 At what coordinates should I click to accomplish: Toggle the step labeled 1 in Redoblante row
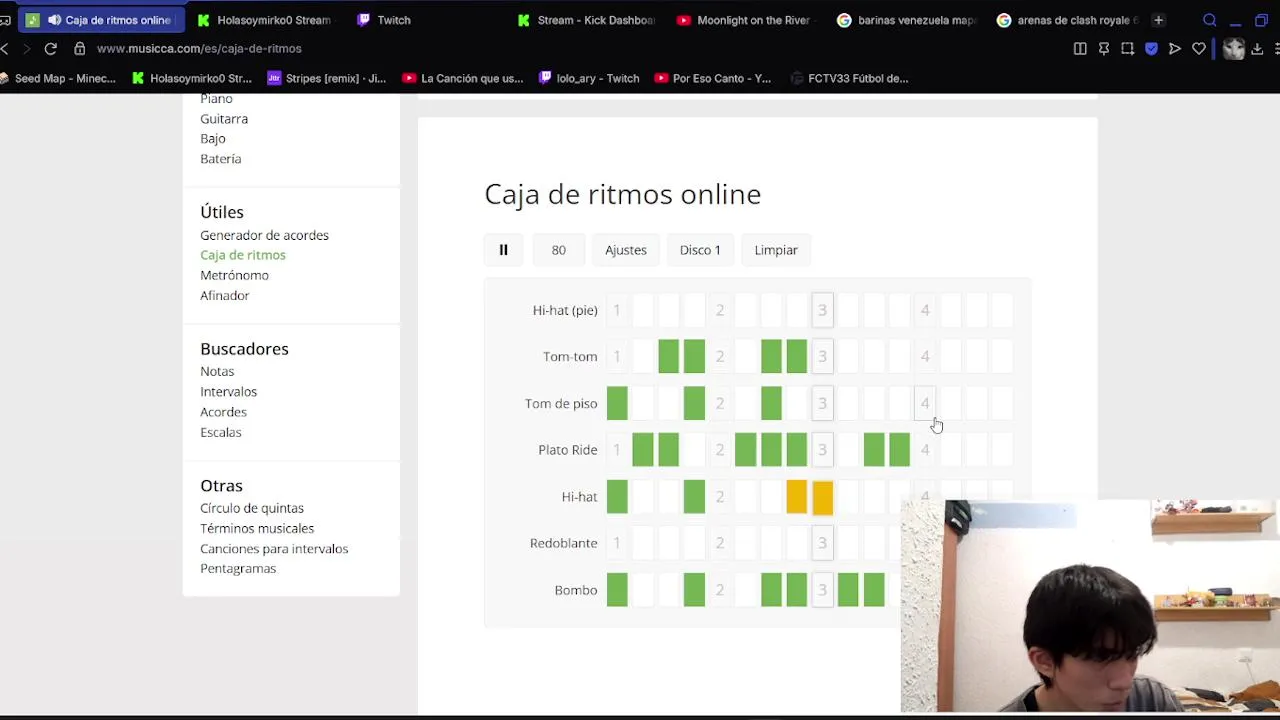[617, 543]
